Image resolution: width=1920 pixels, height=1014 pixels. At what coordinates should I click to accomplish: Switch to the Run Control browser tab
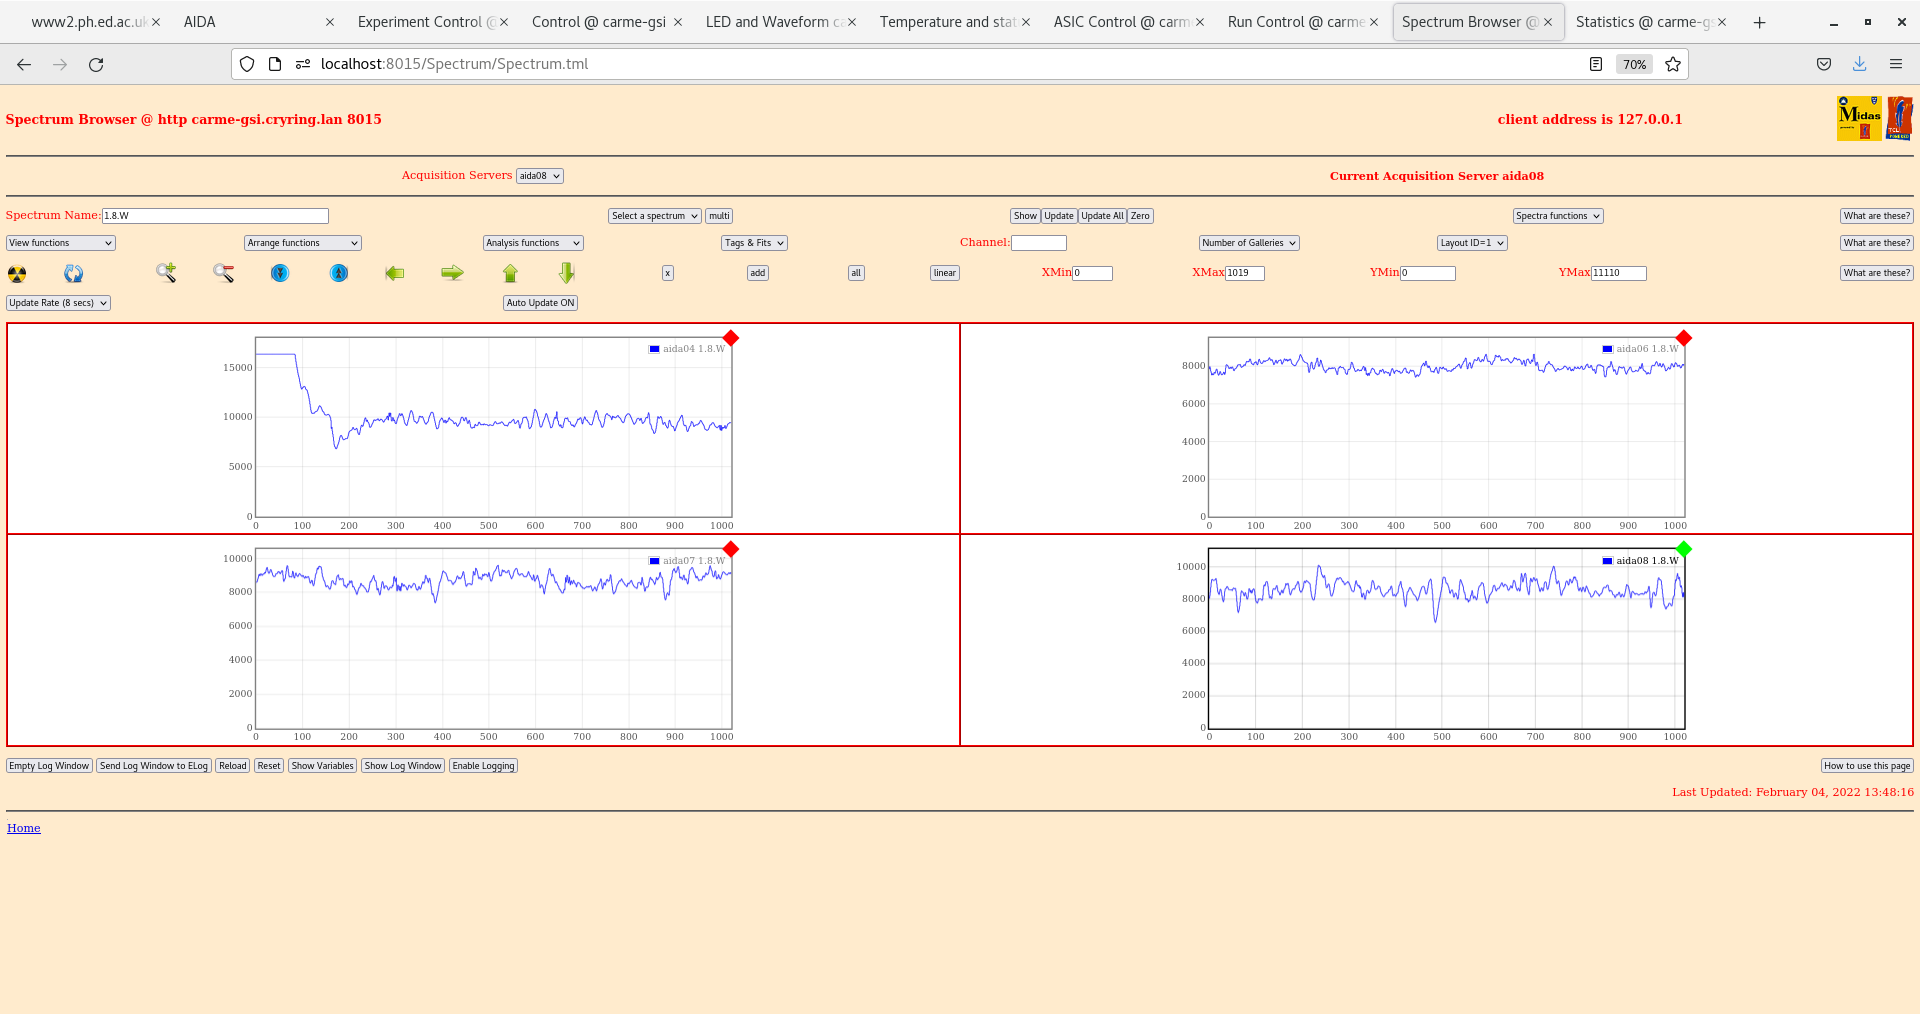point(1295,22)
